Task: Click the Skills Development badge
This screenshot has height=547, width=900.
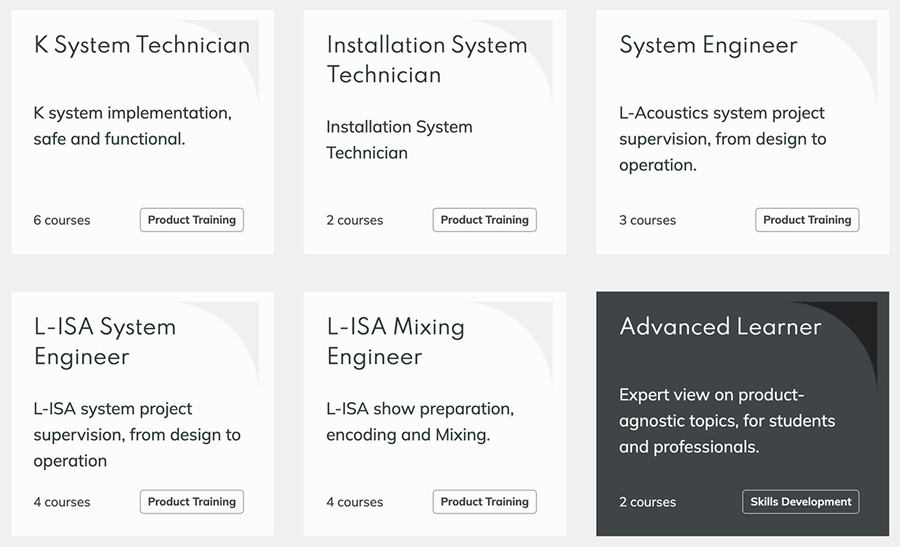Action: [801, 502]
